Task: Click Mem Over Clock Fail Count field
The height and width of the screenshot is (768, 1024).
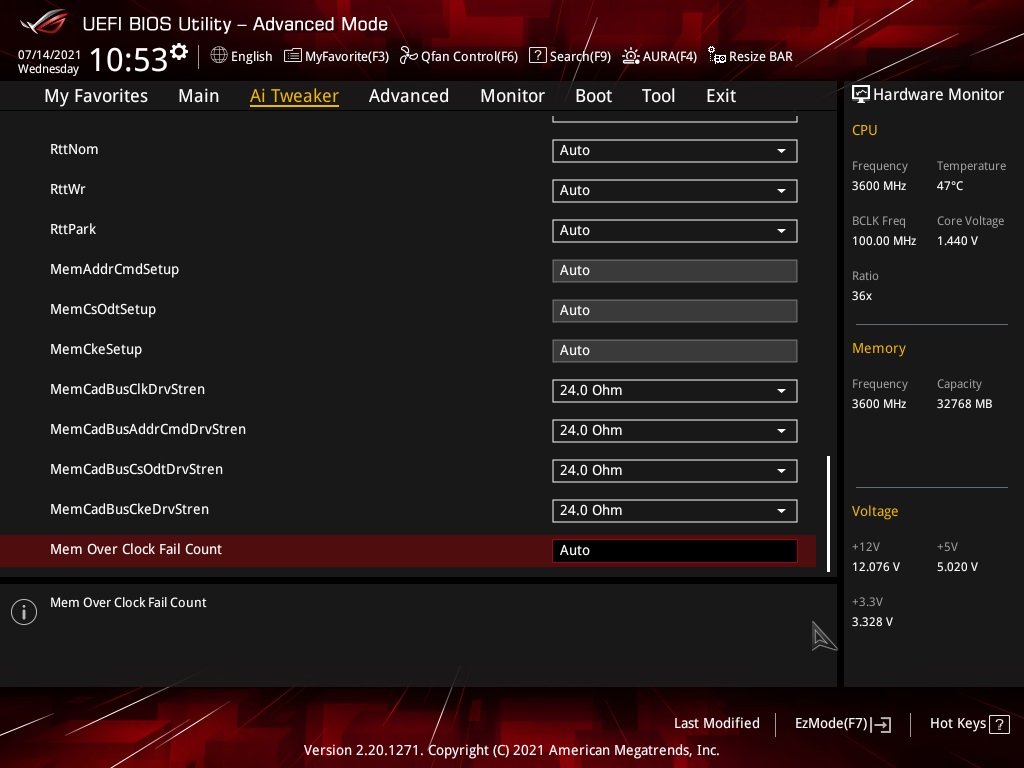Action: (675, 551)
